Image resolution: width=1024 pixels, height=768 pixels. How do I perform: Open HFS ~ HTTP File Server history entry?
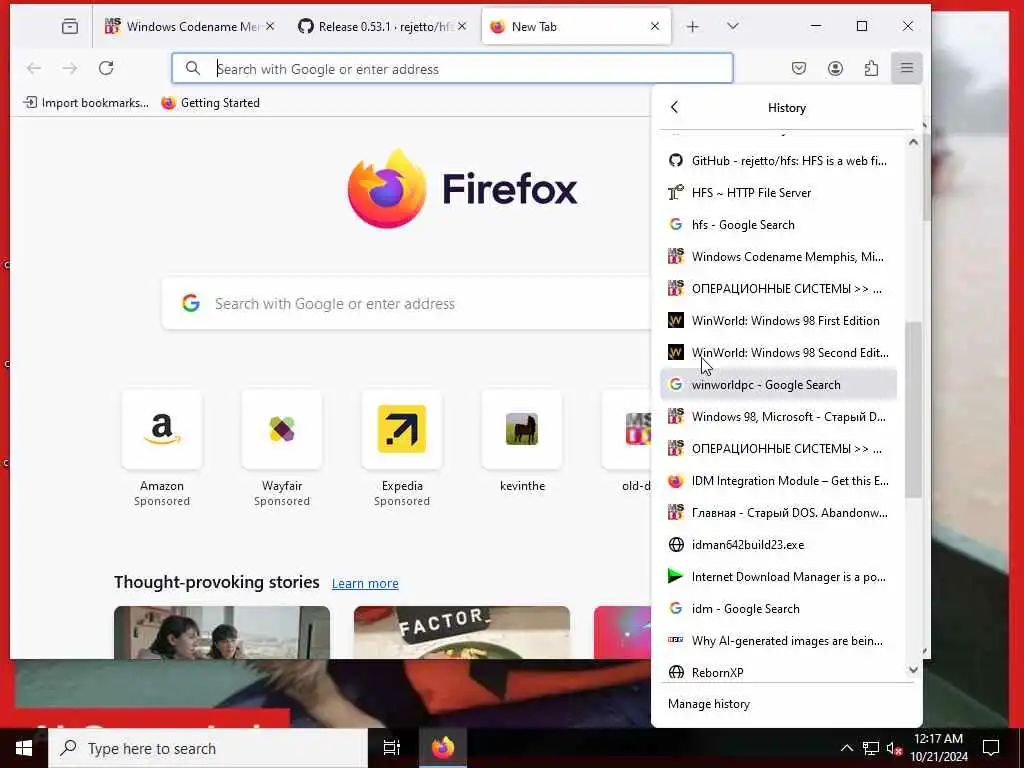pos(778,193)
